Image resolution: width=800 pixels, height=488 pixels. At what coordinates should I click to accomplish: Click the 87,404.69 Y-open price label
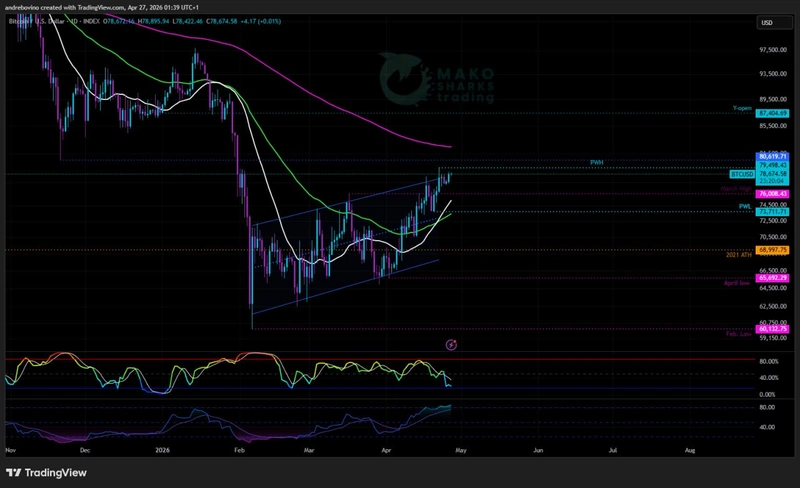[774, 115]
